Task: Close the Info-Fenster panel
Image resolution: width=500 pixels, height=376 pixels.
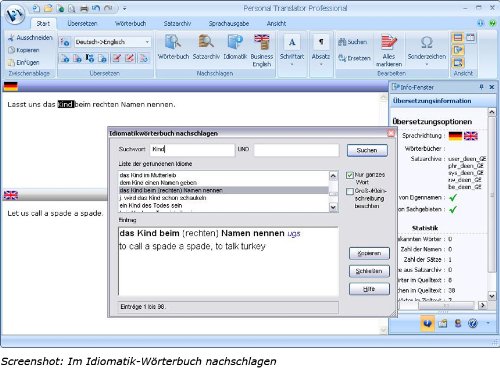Action: [492, 87]
